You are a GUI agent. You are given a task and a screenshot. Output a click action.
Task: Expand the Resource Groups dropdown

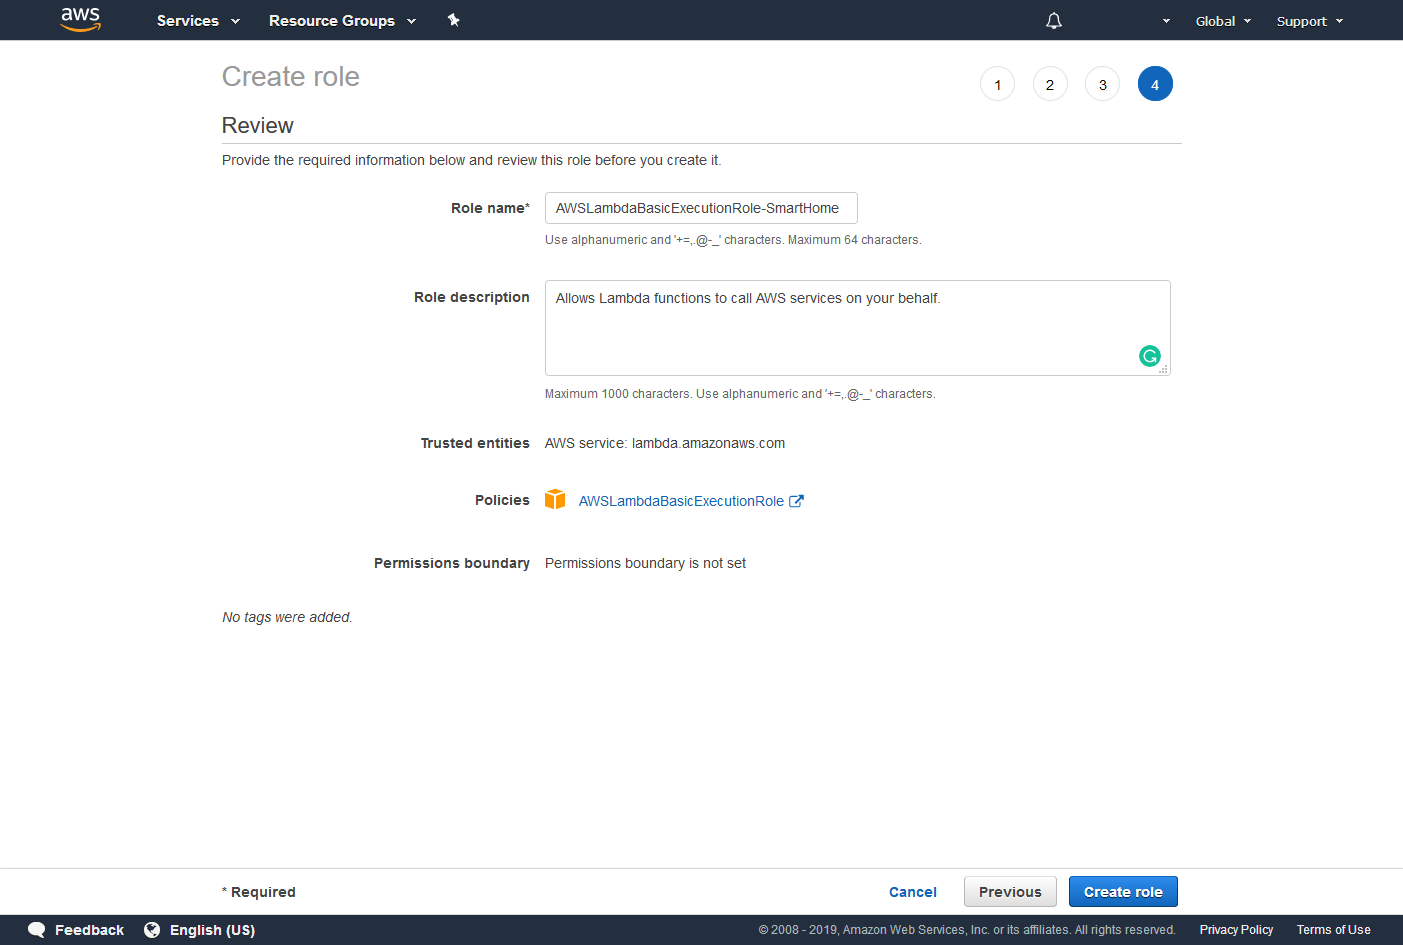[342, 20]
